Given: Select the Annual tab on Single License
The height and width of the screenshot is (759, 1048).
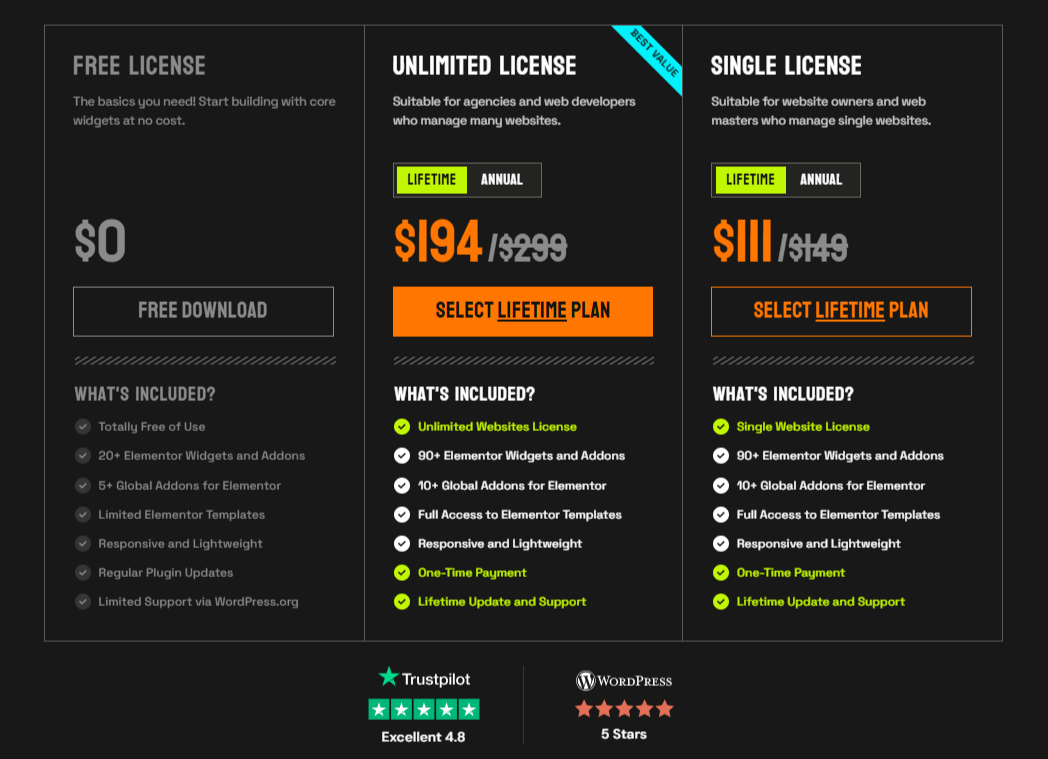Looking at the screenshot, I should click(822, 180).
